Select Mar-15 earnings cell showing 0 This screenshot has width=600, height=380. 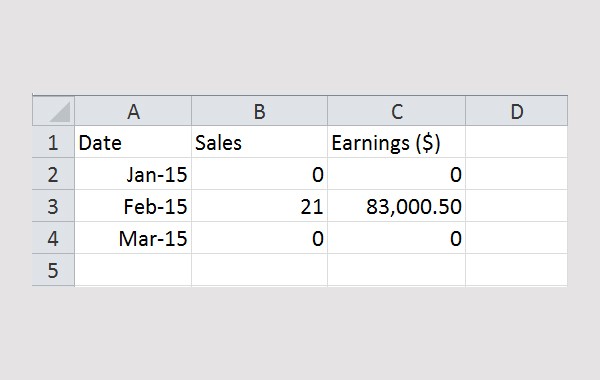tap(396, 238)
